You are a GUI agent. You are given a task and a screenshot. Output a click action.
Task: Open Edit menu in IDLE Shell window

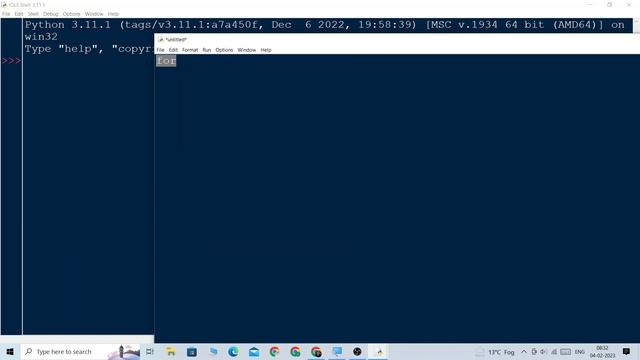tap(19, 14)
